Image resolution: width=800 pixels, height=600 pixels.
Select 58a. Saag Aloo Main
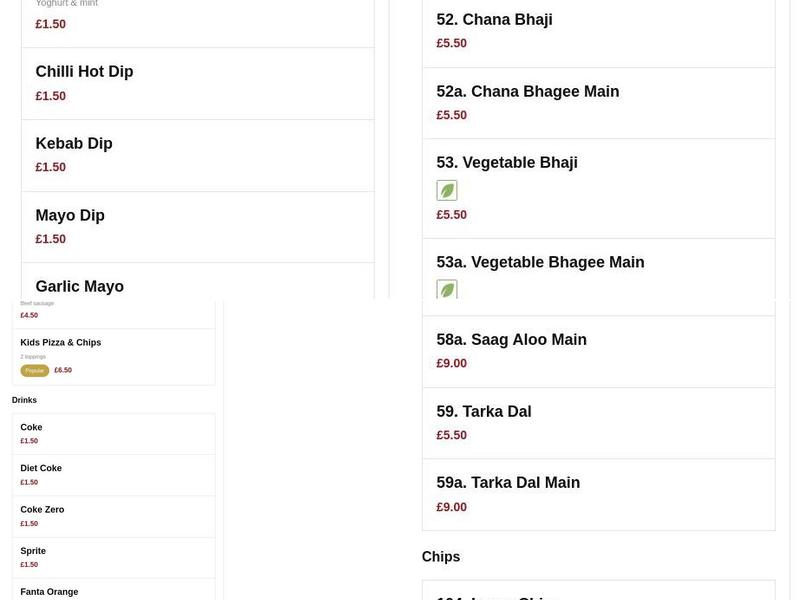(x=512, y=339)
